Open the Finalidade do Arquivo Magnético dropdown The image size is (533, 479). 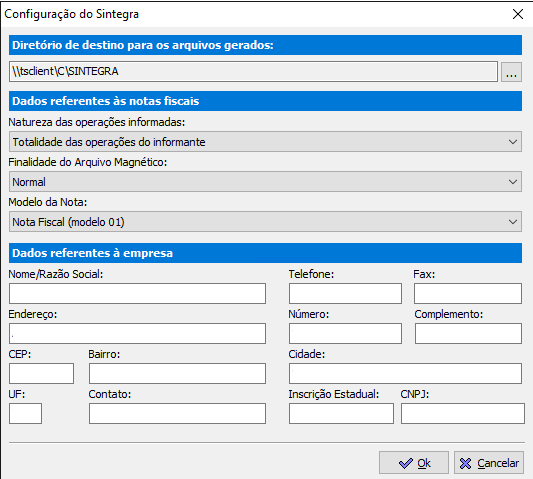[x=265, y=182]
